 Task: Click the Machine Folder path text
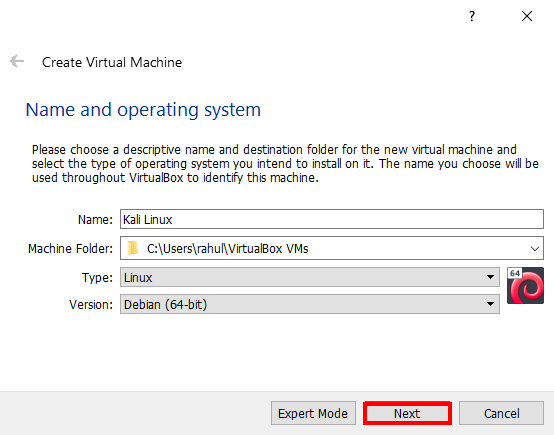coord(228,249)
